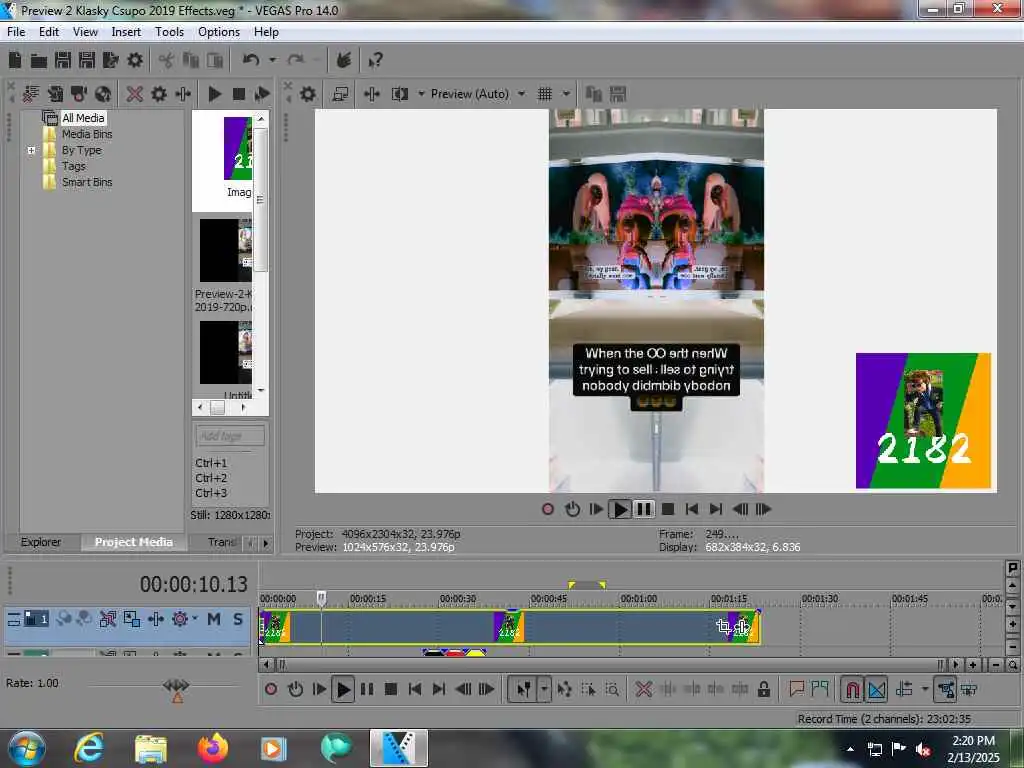The image size is (1024, 768).
Task: Toggle Lock event padlock in the timeline toolbar
Action: coord(763,689)
